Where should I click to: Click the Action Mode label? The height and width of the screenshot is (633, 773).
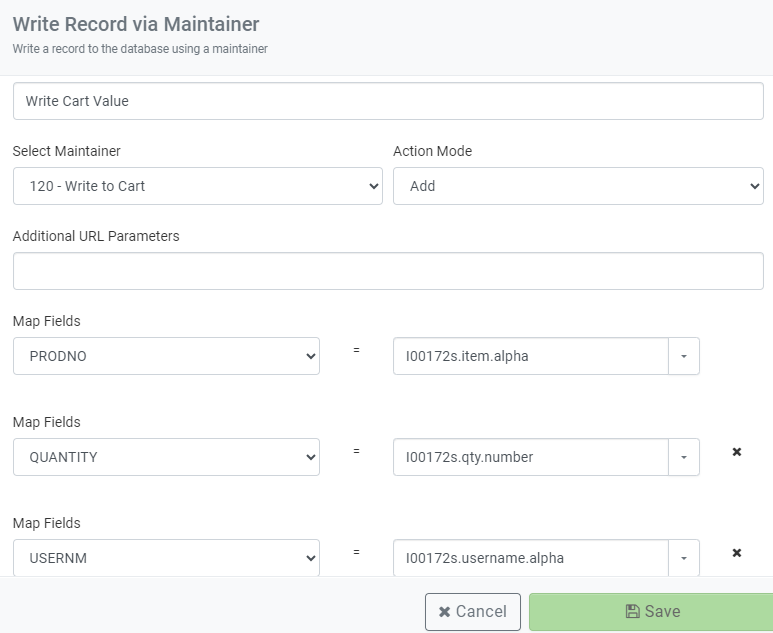click(432, 151)
